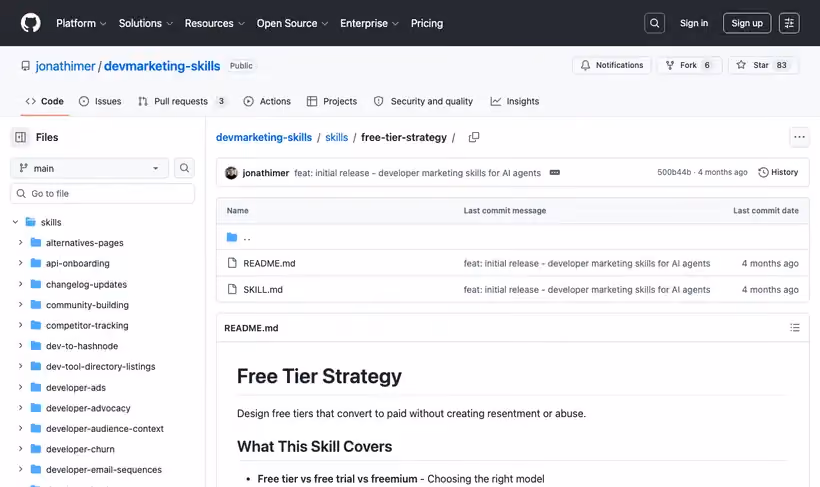Open the Projects tab

tap(332, 101)
